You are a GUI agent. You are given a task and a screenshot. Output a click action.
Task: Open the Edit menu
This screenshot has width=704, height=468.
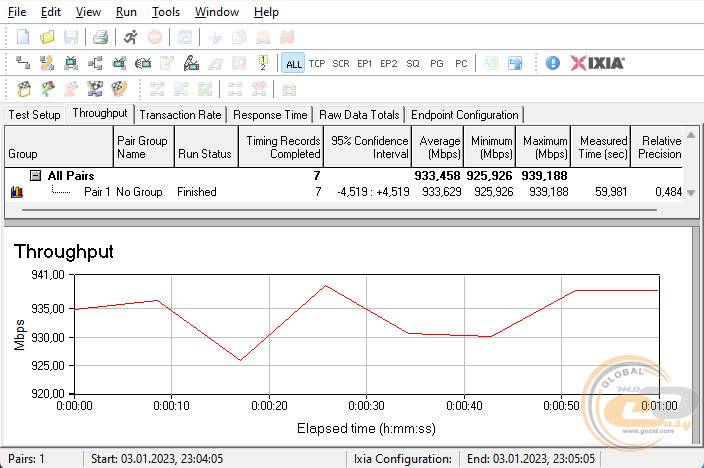click(x=51, y=12)
